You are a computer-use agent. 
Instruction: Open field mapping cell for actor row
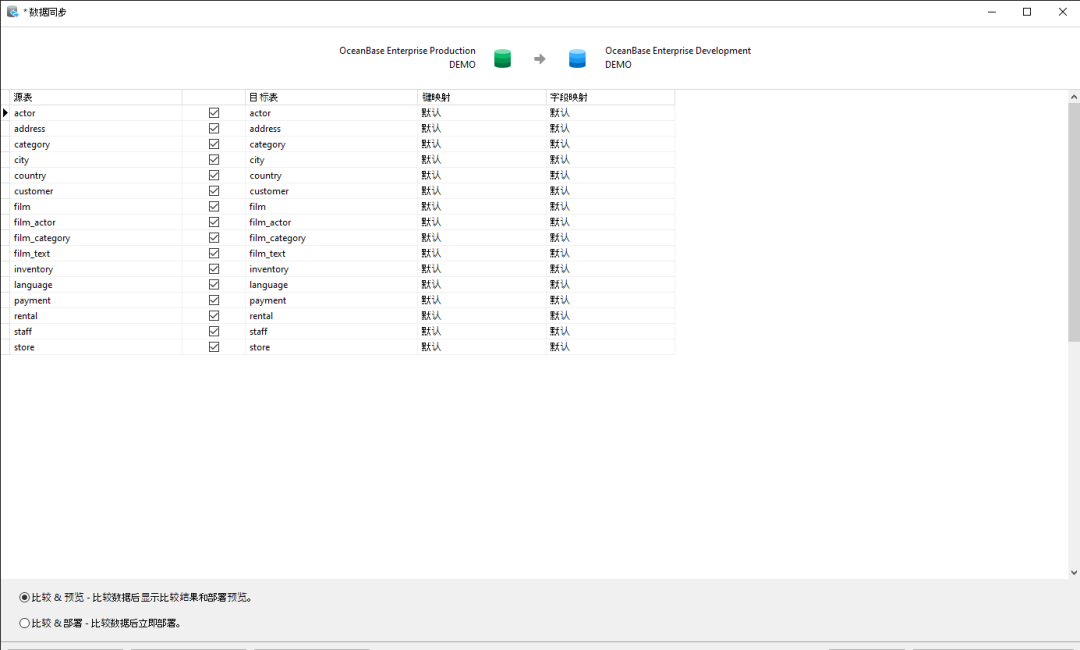point(611,113)
